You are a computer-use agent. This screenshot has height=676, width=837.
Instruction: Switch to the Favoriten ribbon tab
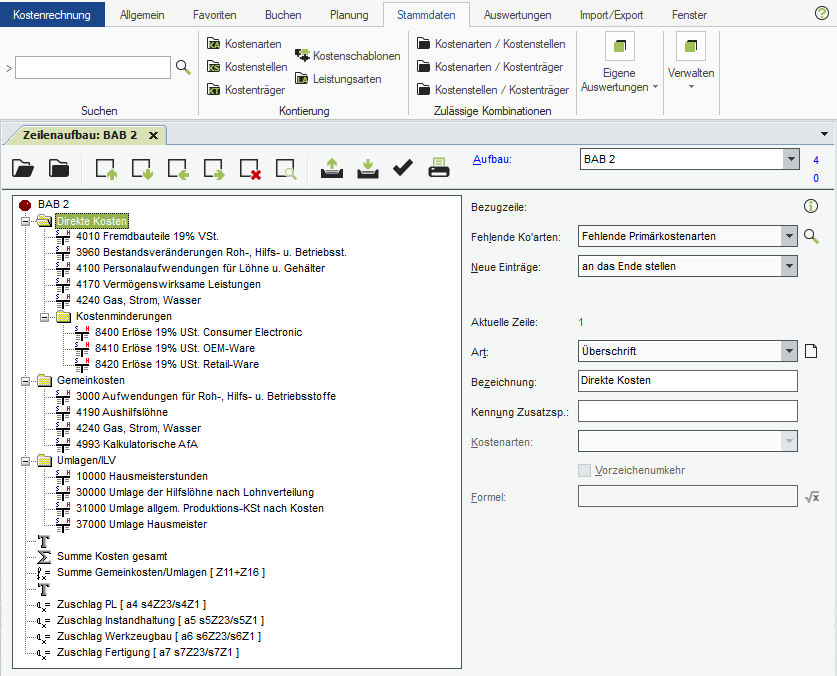coord(215,15)
